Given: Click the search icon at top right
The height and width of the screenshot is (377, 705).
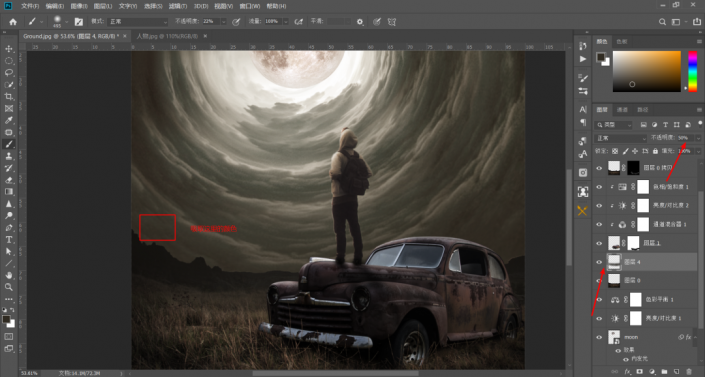Looking at the screenshot, I should pyautogui.click(x=662, y=22).
